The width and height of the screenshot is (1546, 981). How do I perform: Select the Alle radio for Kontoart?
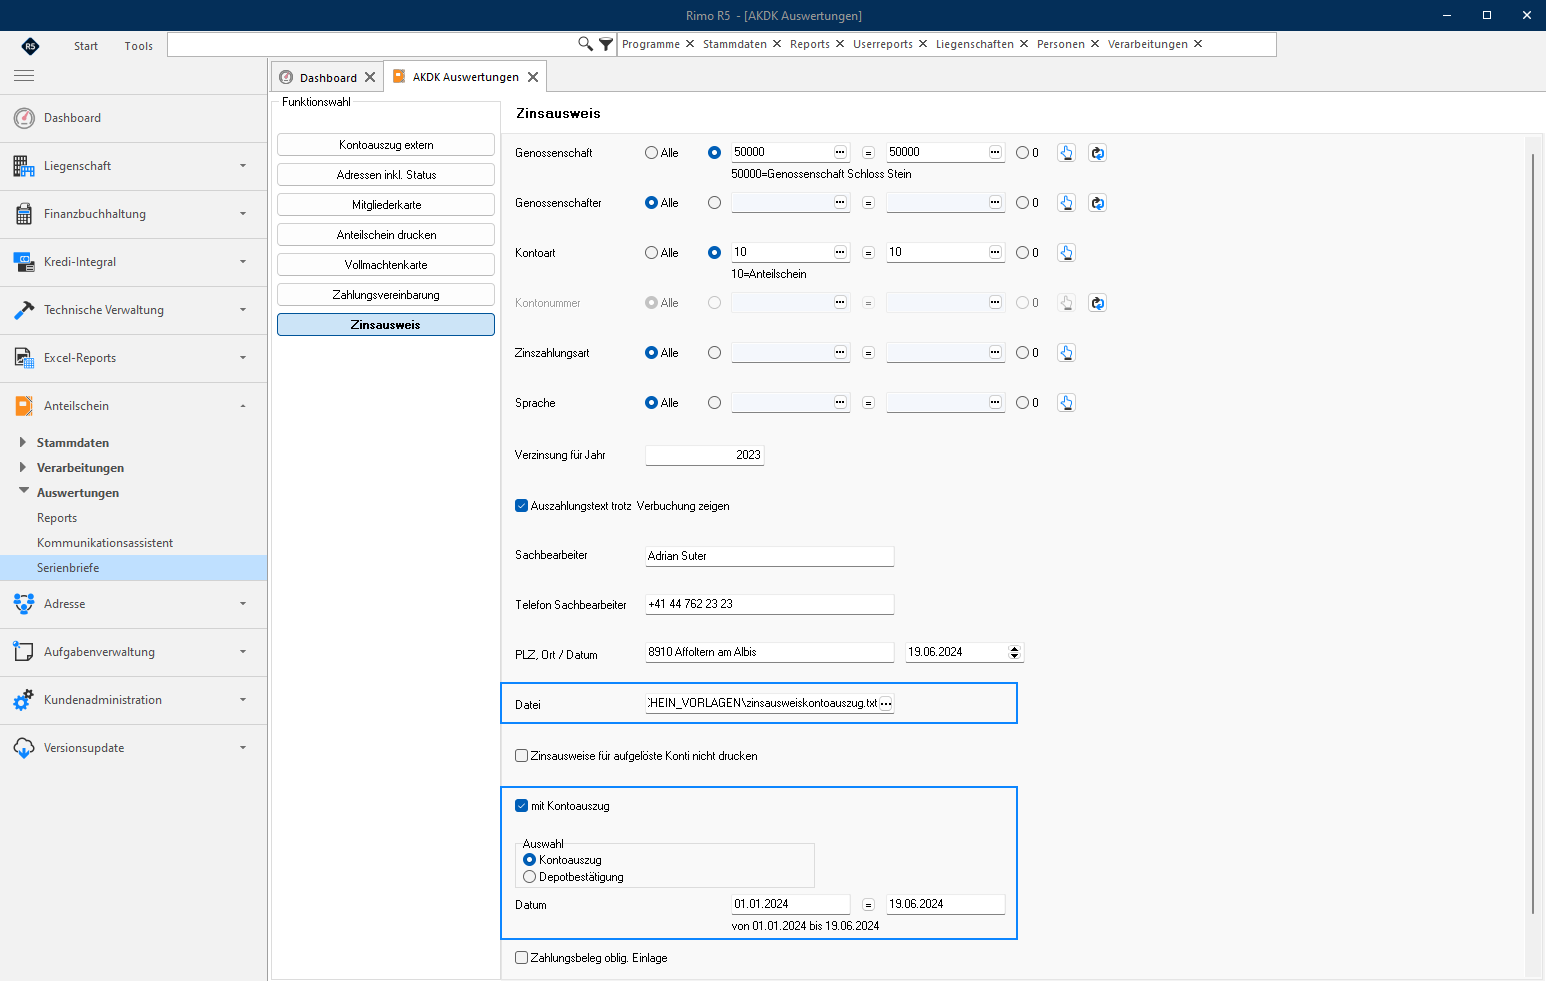point(652,253)
